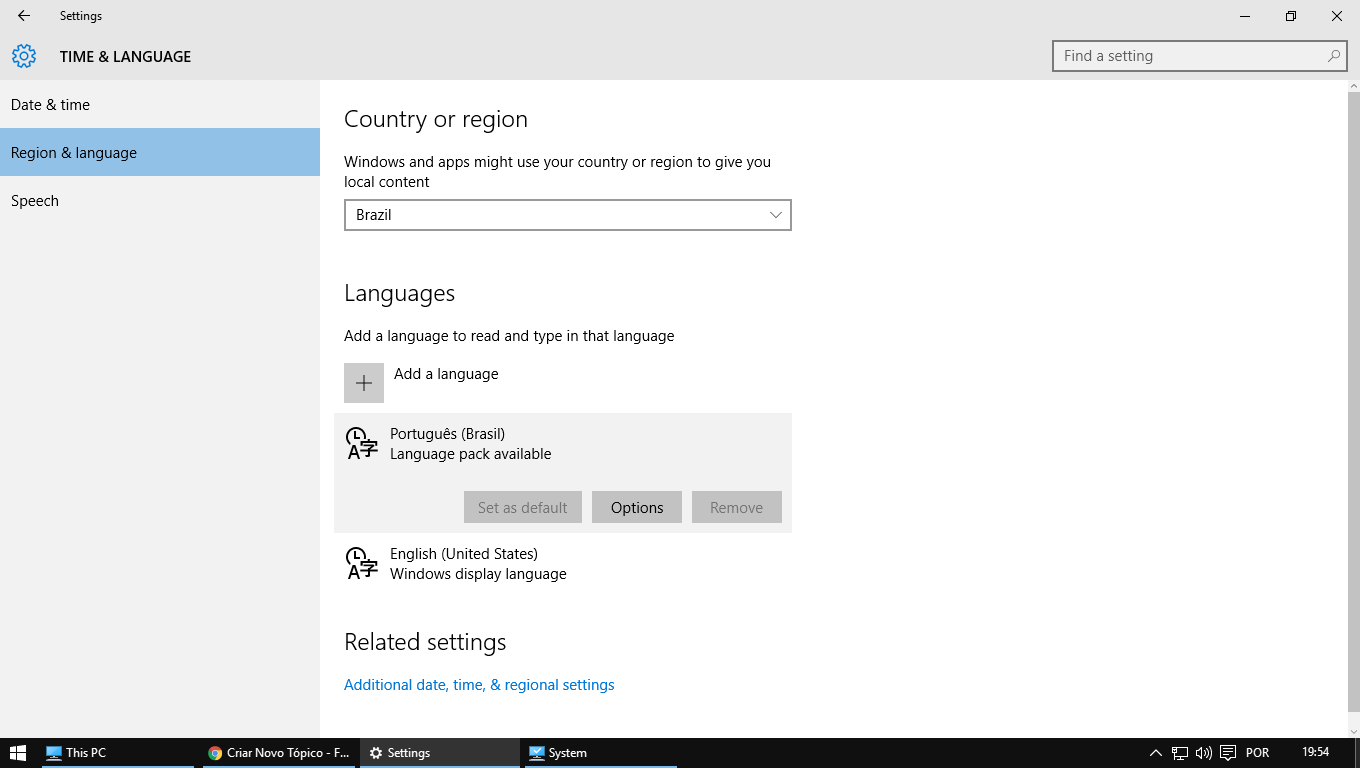Click the Windows display language text
This screenshot has width=1360, height=768.
(x=478, y=574)
